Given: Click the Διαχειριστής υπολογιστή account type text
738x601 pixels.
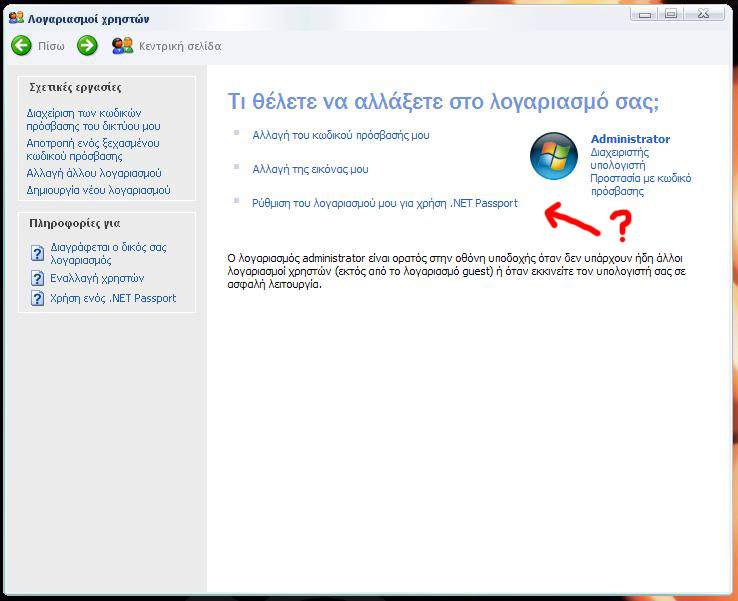Looking at the screenshot, I should (619, 159).
